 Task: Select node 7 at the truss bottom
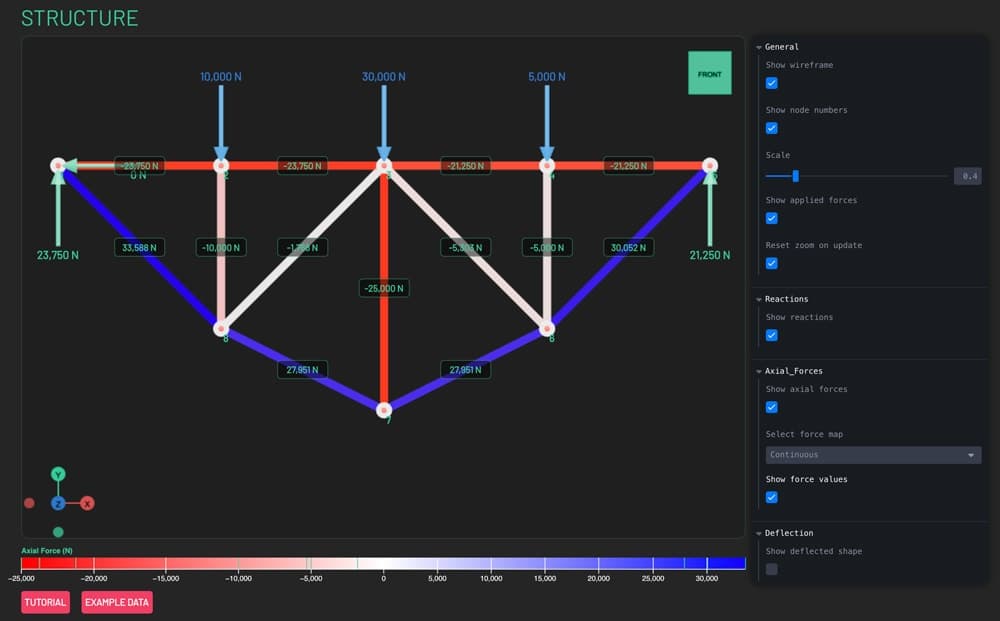click(385, 408)
